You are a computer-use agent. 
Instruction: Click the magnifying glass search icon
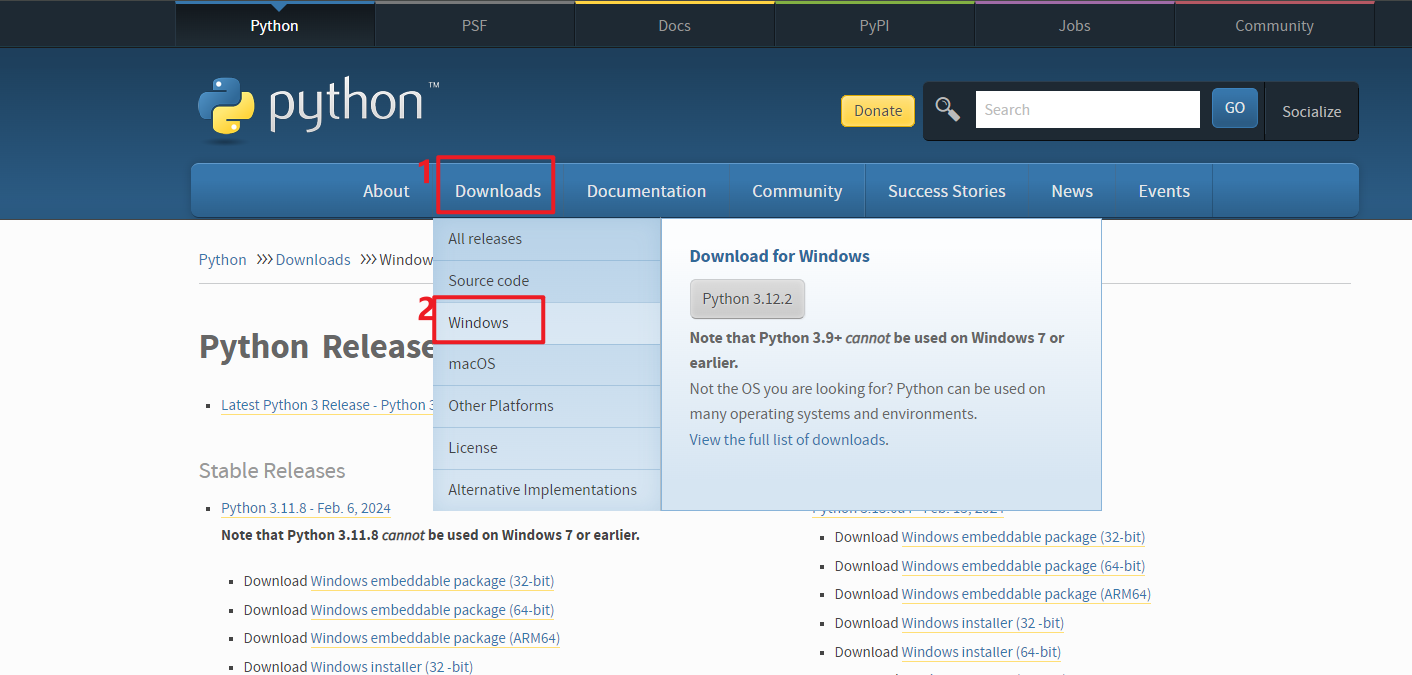pyautogui.click(x=947, y=109)
